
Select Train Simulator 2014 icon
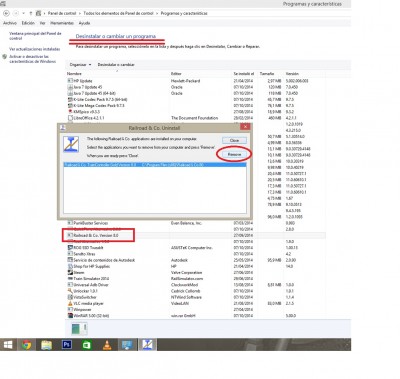[70, 278]
